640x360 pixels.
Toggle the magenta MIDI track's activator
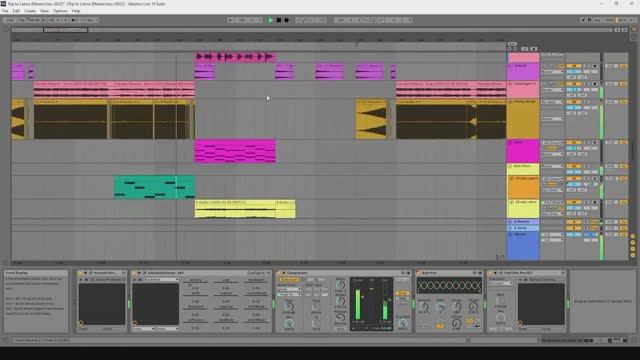click(573, 142)
